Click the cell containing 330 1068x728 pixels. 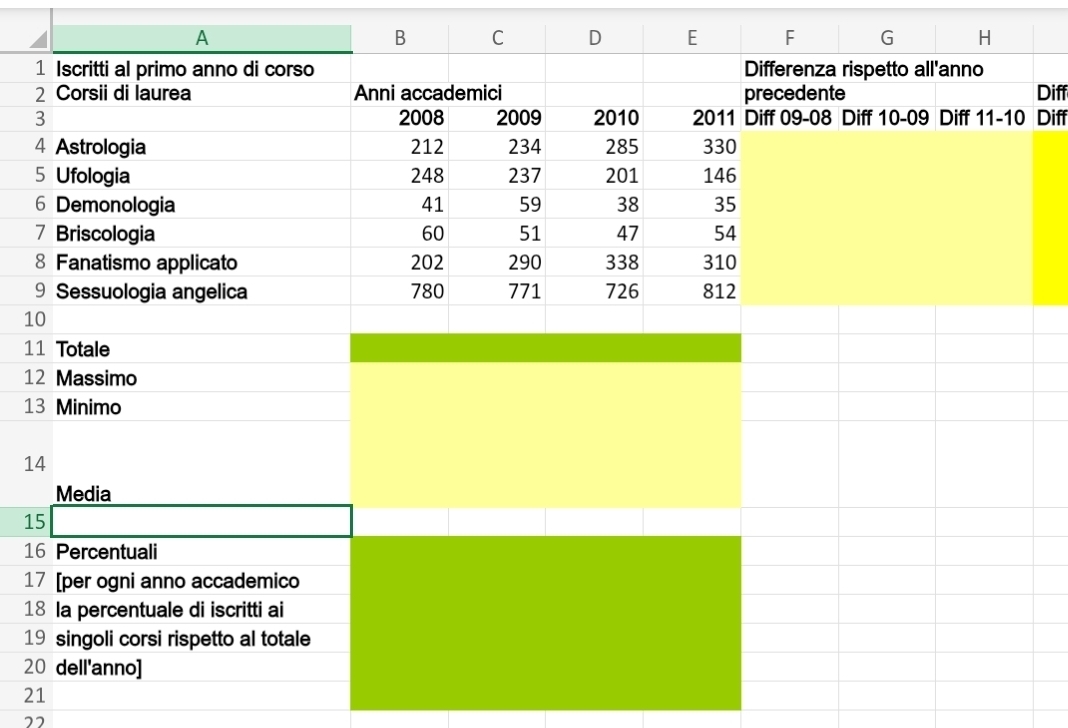tap(692, 147)
